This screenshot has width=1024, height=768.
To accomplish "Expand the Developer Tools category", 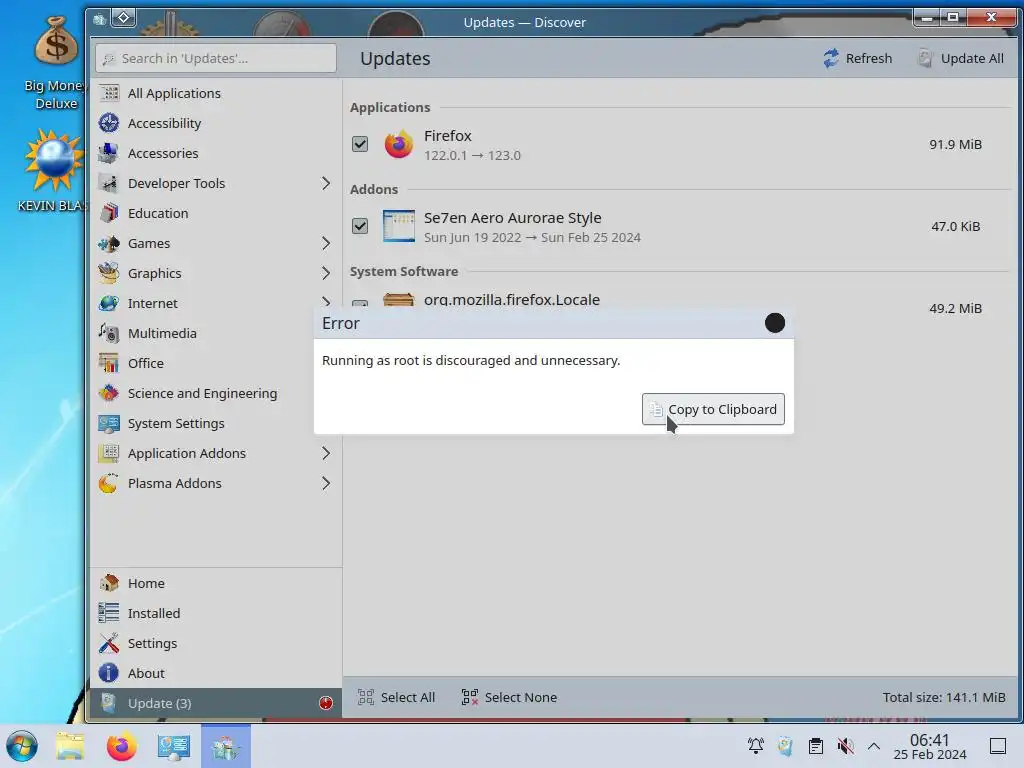I will click(x=325, y=184).
